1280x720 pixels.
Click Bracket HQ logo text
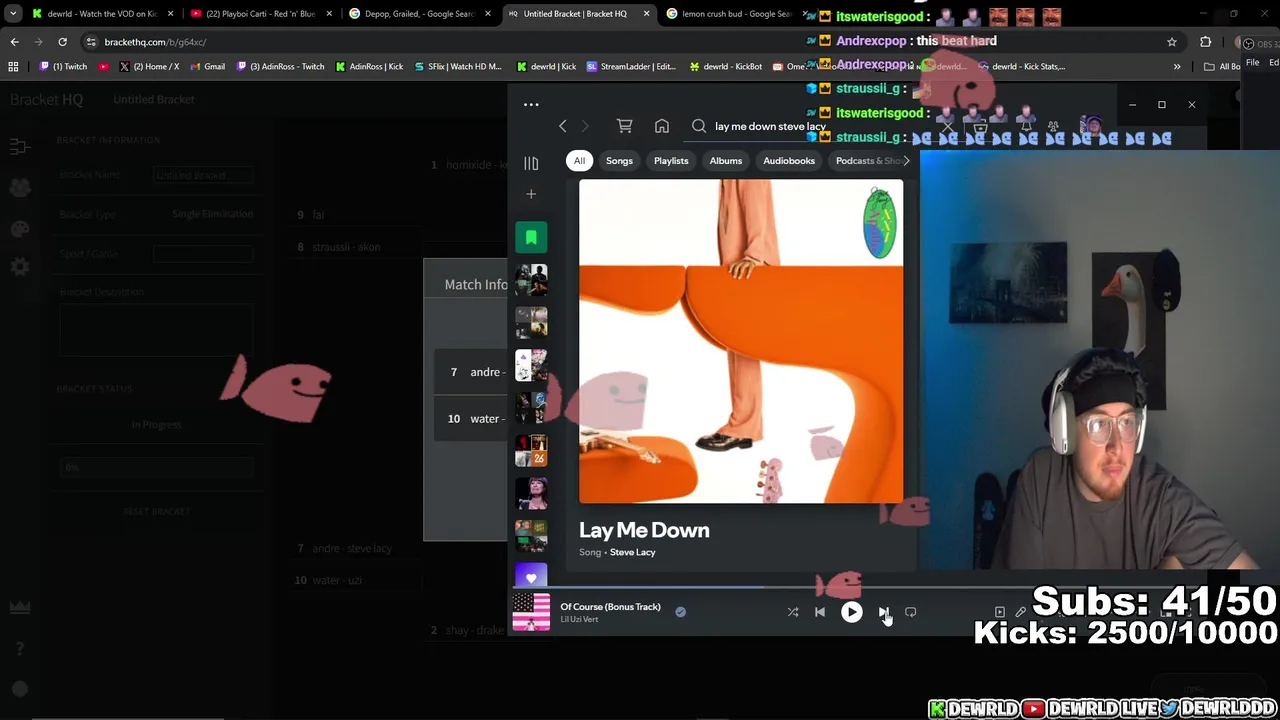46,100
